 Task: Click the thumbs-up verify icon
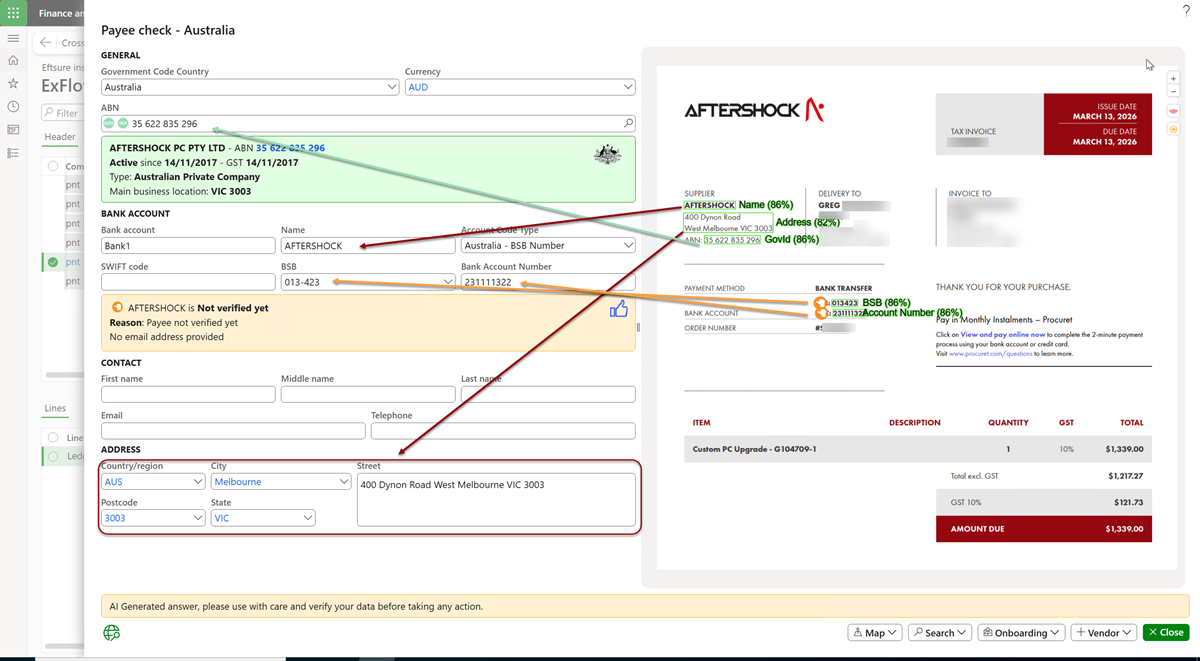click(619, 309)
